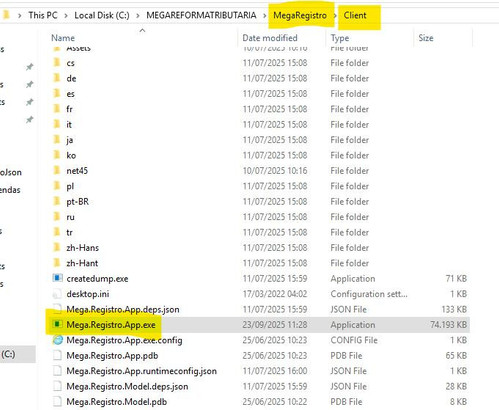This screenshot has height=410, width=499.
Task: Expand chevron before This PC breadcrumb
Action: (x=20, y=16)
